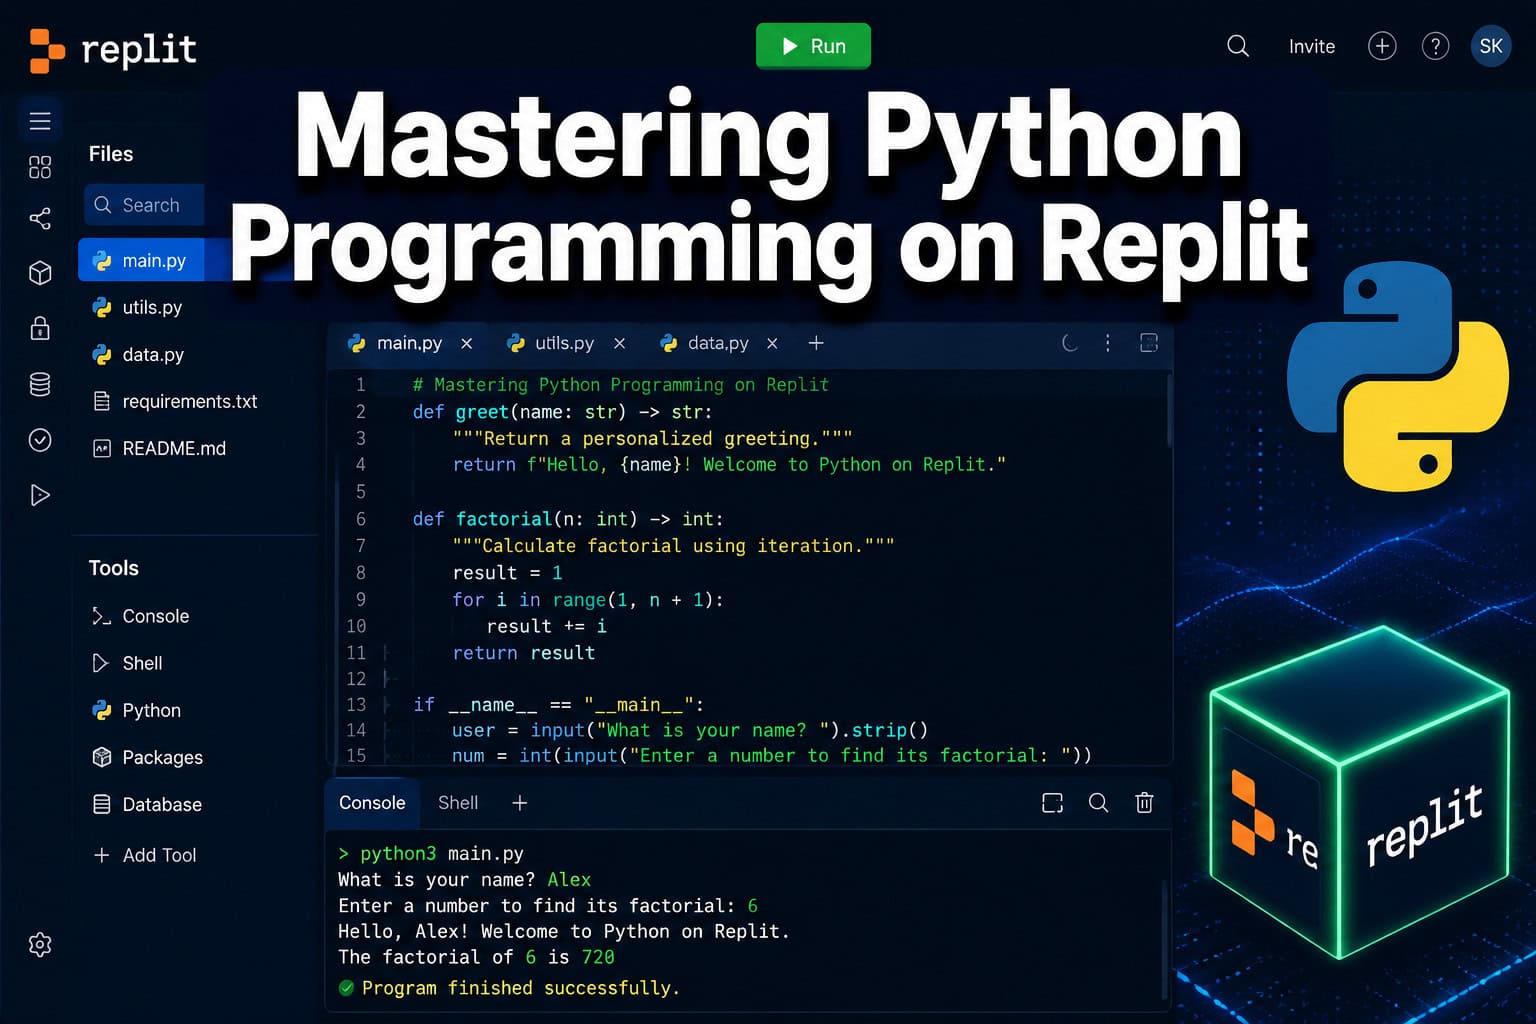Create new item with the plus circle icon
The width and height of the screenshot is (1536, 1024).
pos(1382,46)
